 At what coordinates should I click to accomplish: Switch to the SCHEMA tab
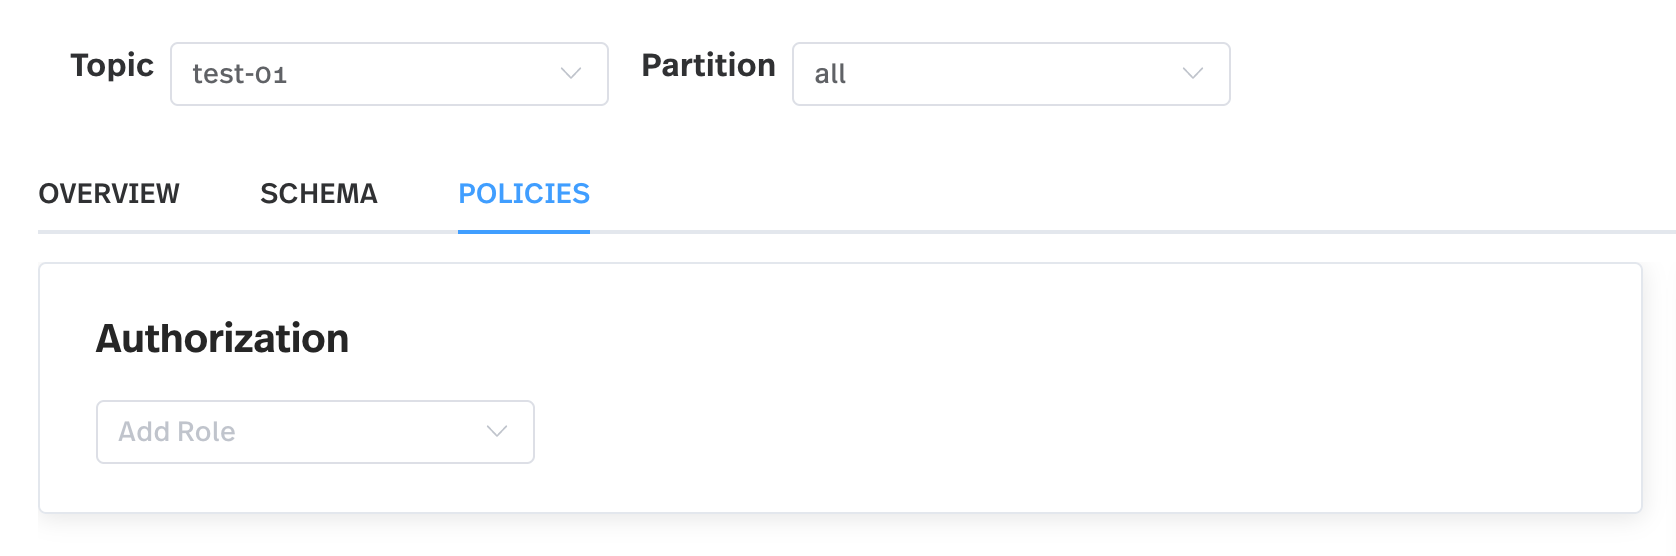click(x=319, y=194)
